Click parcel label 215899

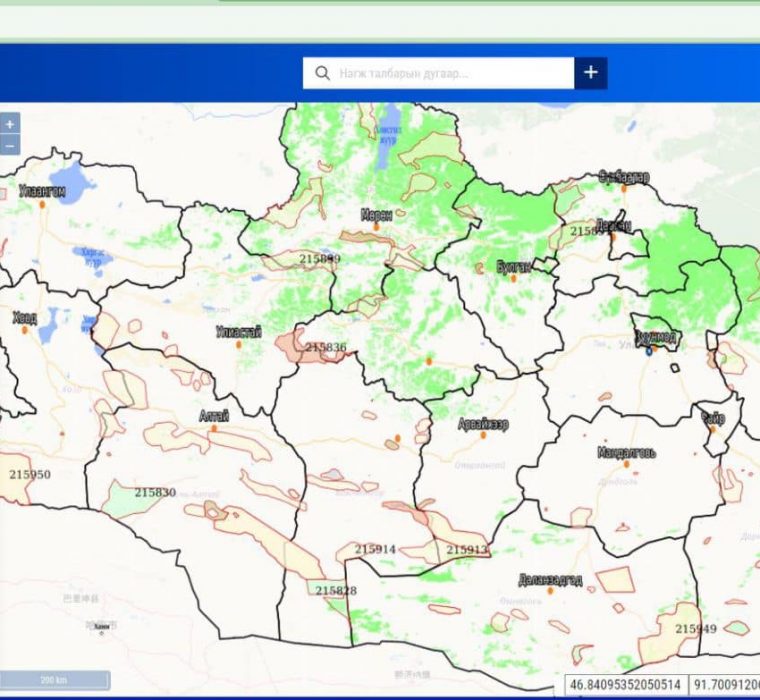pyautogui.click(x=320, y=259)
